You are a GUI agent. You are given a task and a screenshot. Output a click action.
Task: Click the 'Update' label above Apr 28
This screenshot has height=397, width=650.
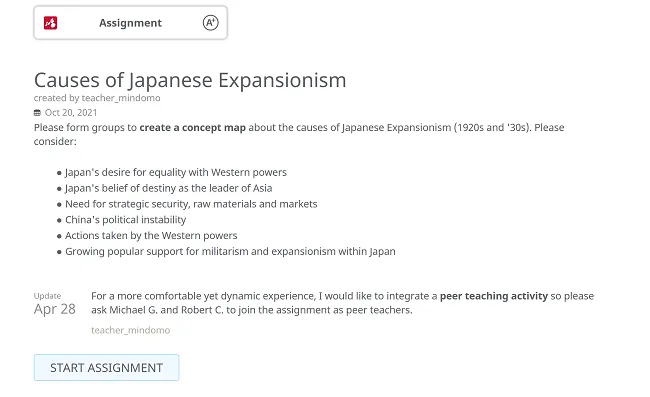[x=47, y=296]
